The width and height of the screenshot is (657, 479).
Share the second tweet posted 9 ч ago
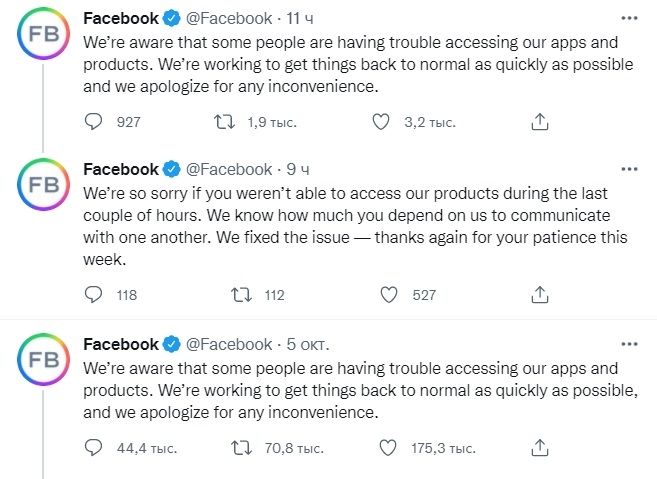pyautogui.click(x=539, y=295)
